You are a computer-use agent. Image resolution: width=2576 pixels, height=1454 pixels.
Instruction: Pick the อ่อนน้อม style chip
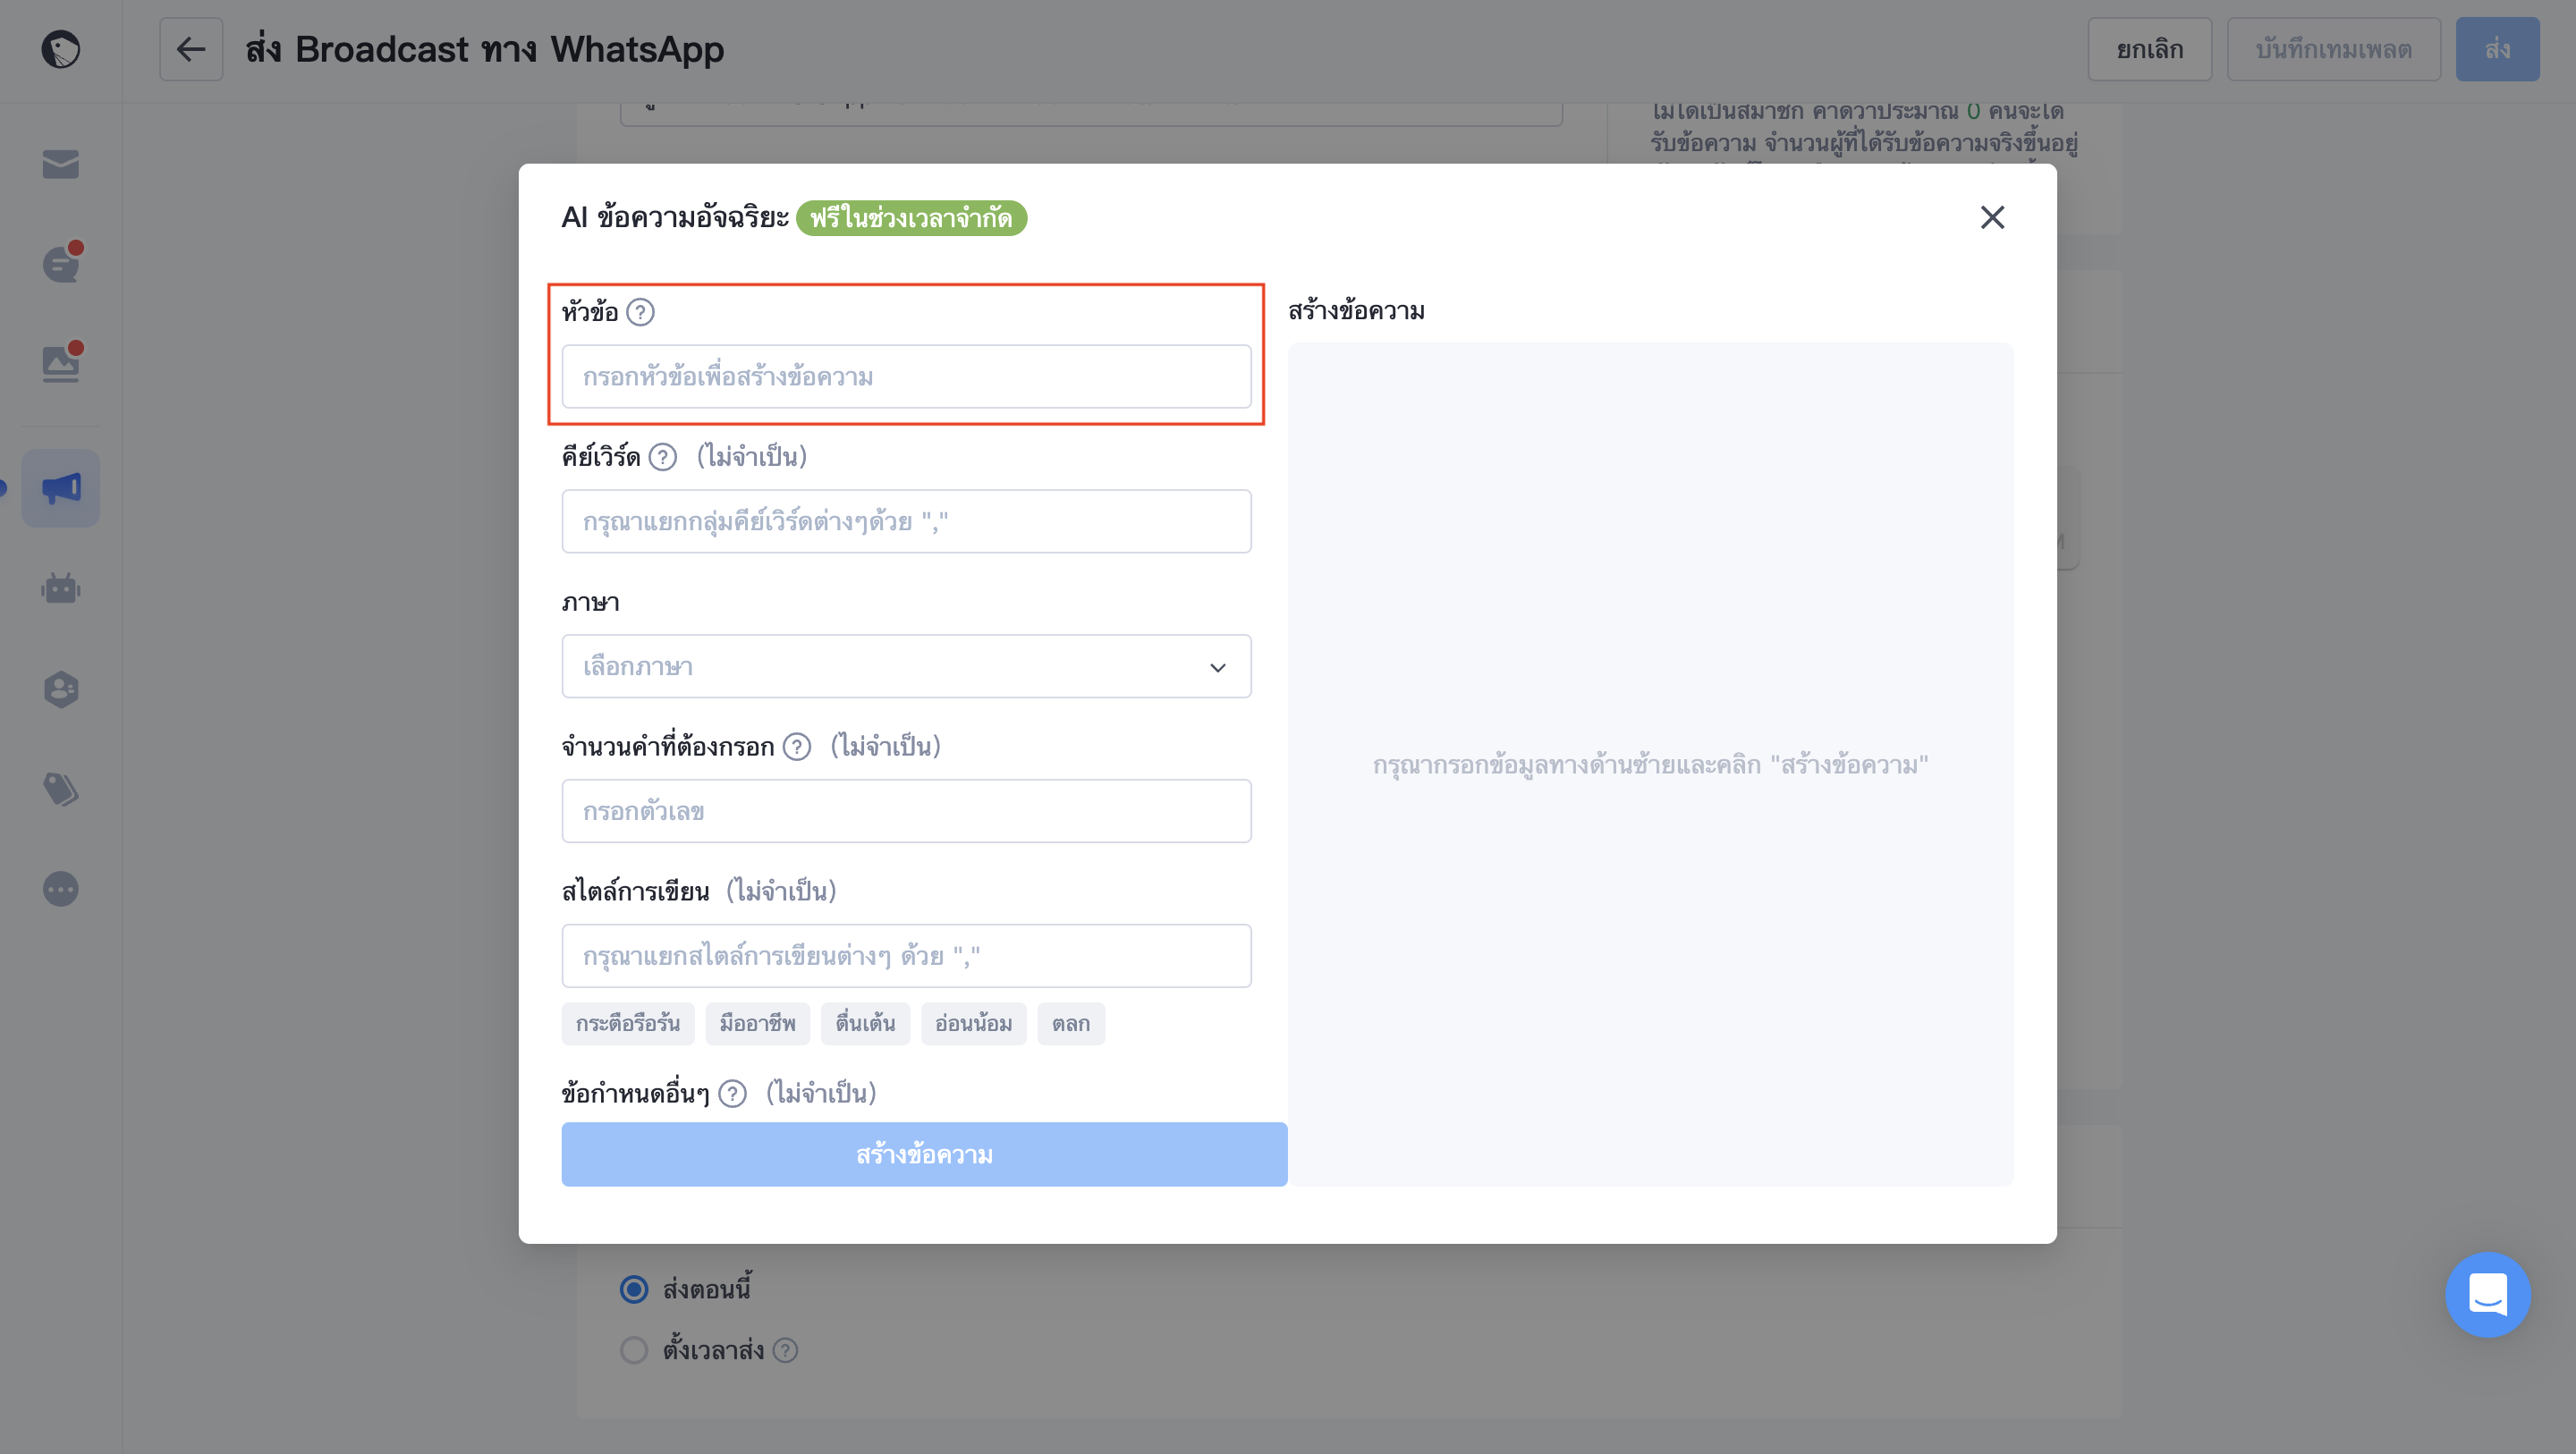click(974, 1024)
